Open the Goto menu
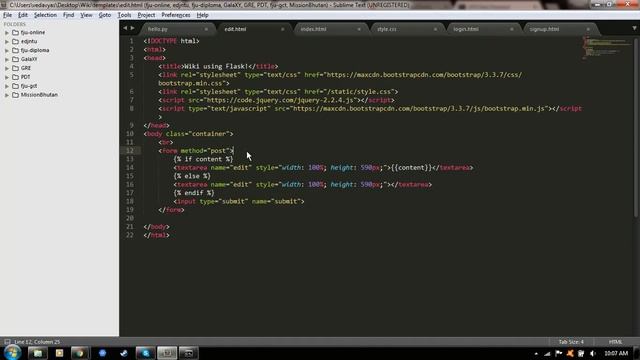The width and height of the screenshot is (640, 360). (104, 15)
